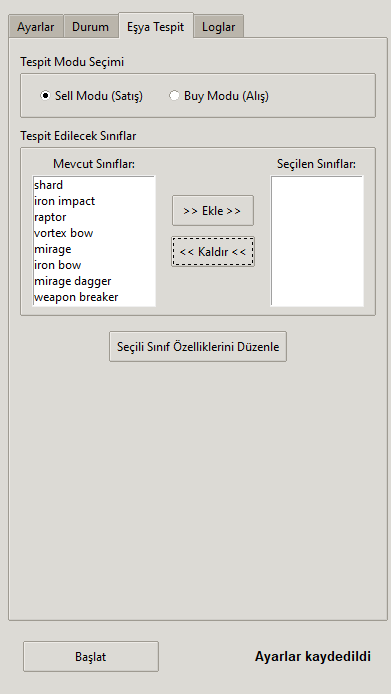Image resolution: width=391 pixels, height=694 pixels.
Task: Click the << Kaldır << button
Action: point(213,252)
